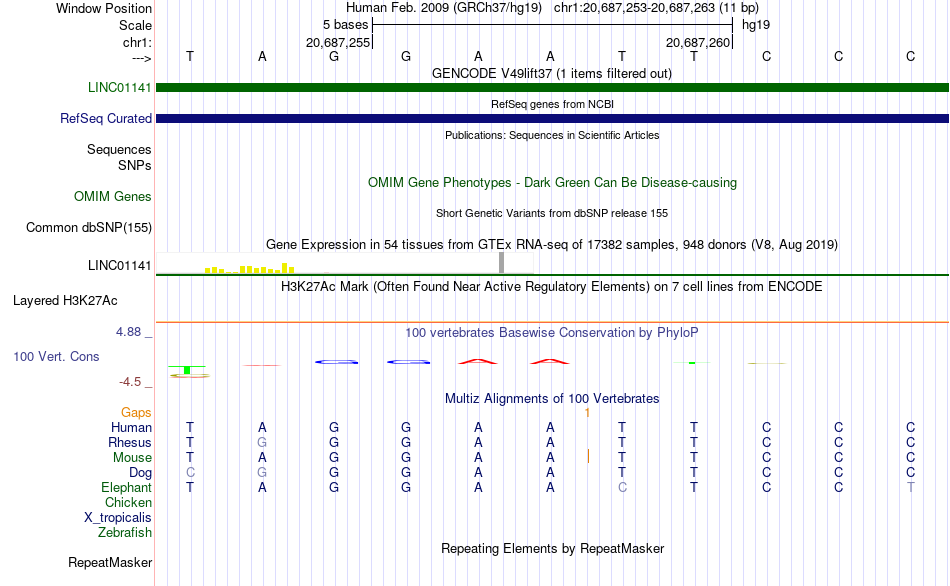Click the -4.5 PhyloP lower limit value
Image resolution: width=950 pixels, height=586 pixels.
pyautogui.click(x=130, y=382)
